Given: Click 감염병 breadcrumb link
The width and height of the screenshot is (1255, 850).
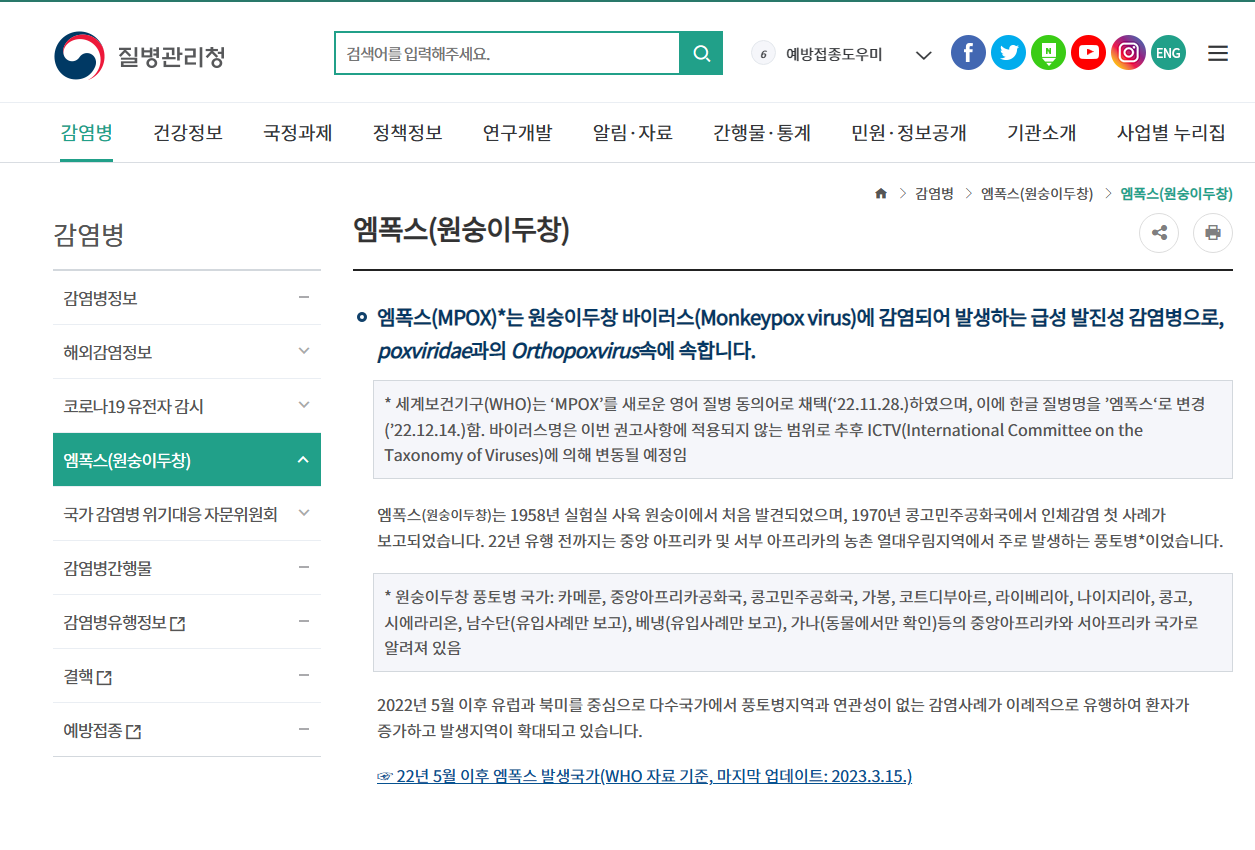Looking at the screenshot, I should [934, 193].
